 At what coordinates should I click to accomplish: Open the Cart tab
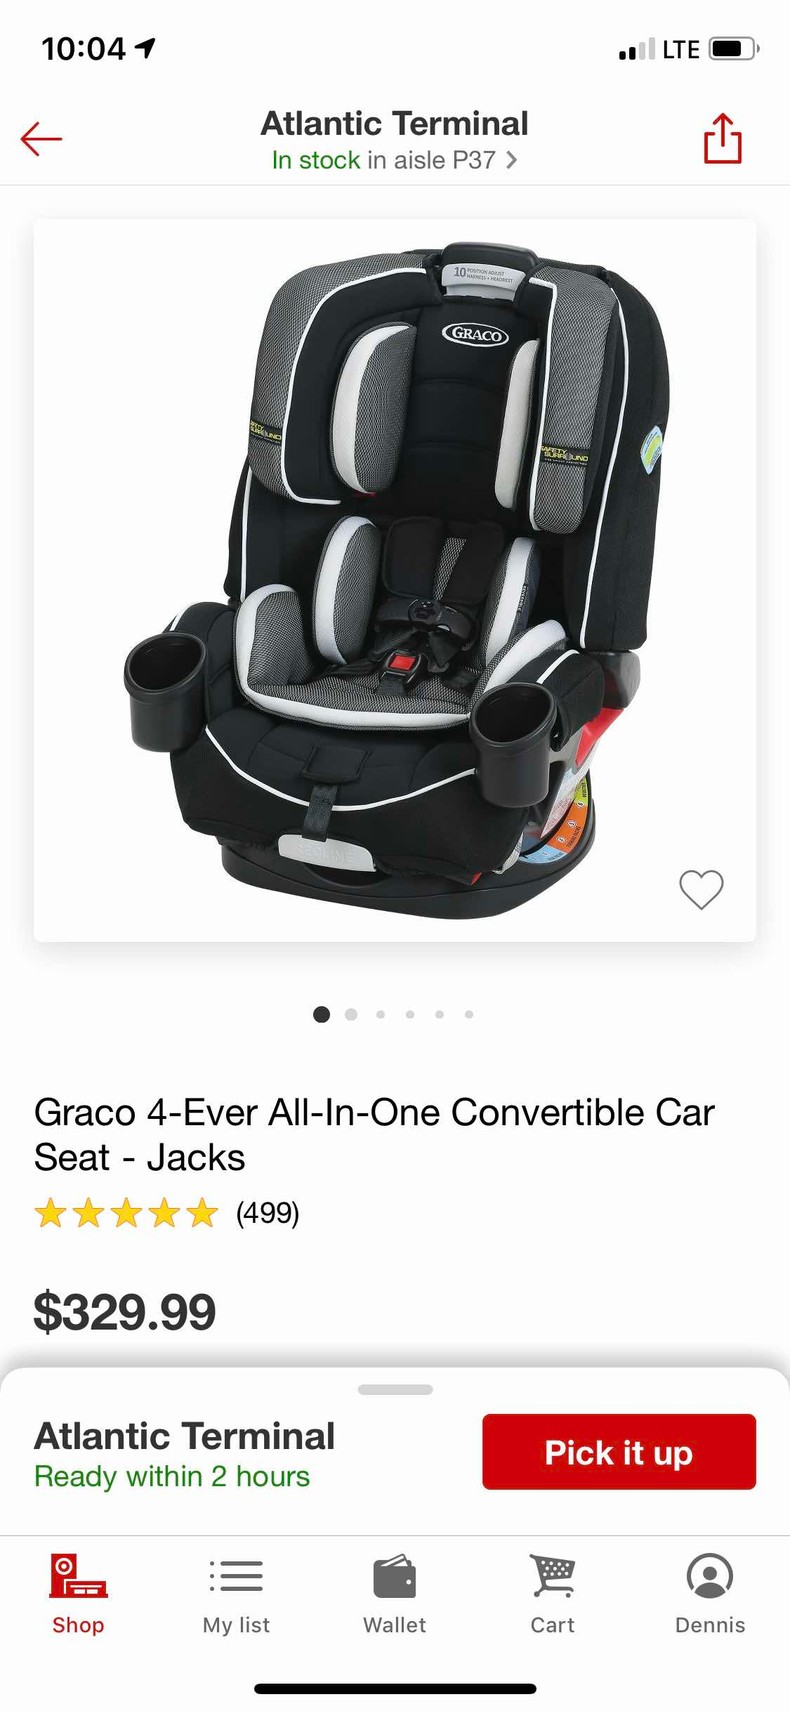coord(552,1595)
